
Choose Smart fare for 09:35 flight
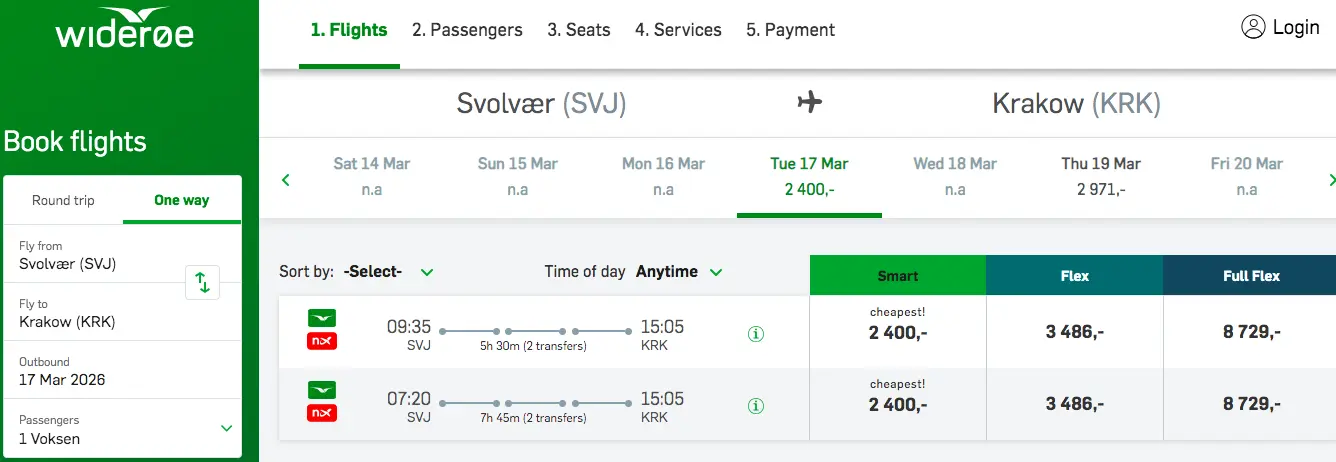897,332
